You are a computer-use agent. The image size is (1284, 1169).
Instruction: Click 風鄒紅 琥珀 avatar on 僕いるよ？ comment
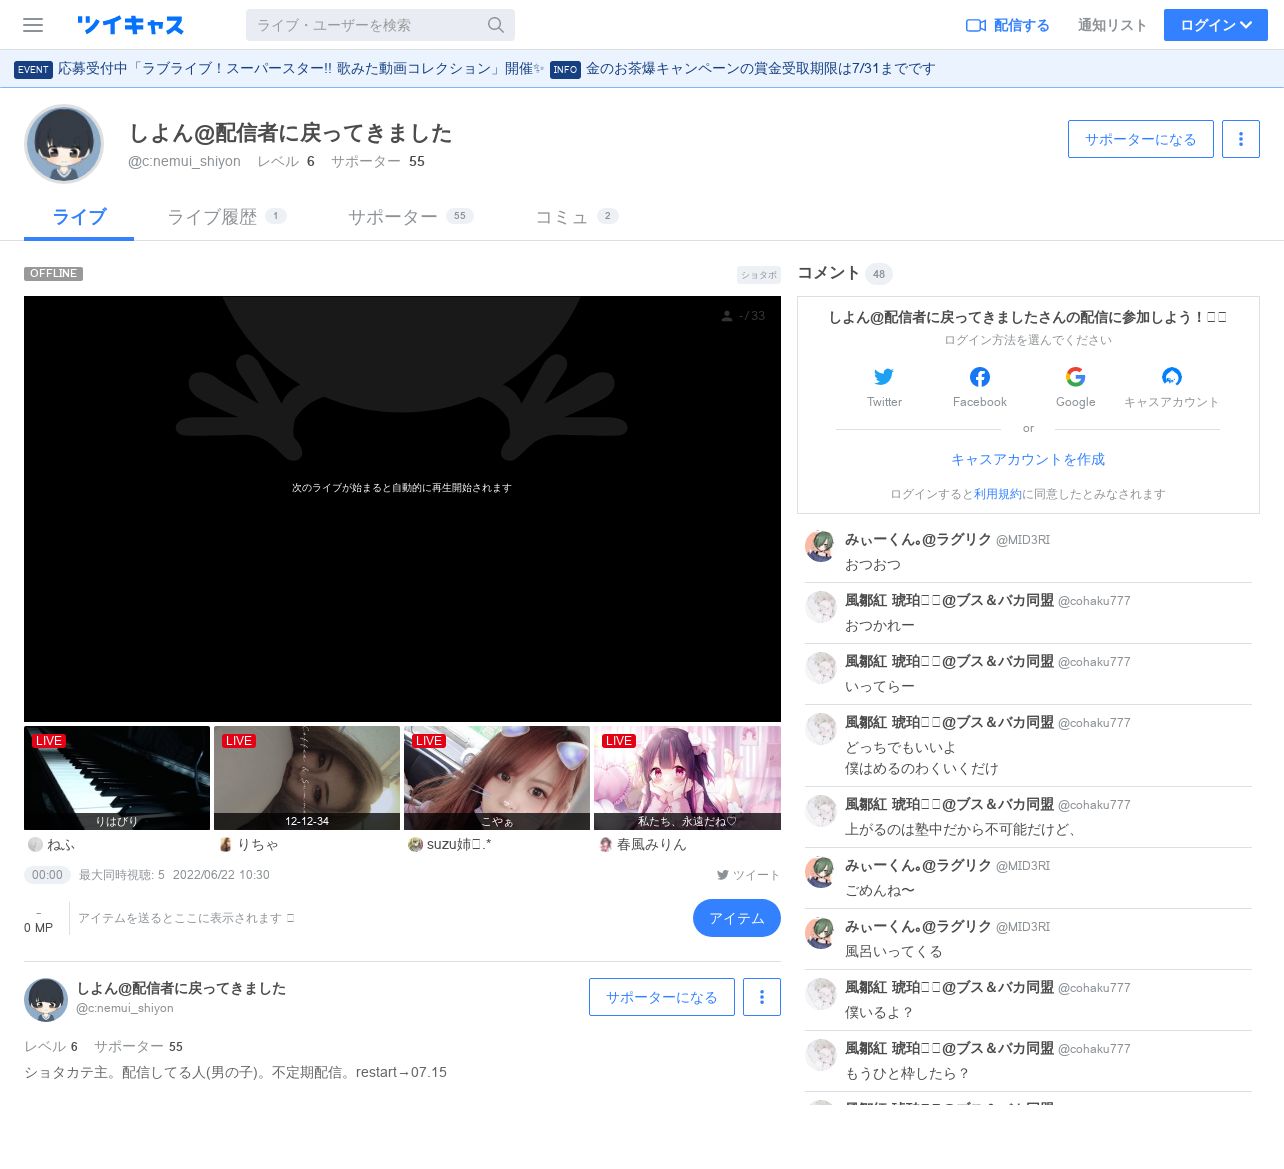(821, 994)
